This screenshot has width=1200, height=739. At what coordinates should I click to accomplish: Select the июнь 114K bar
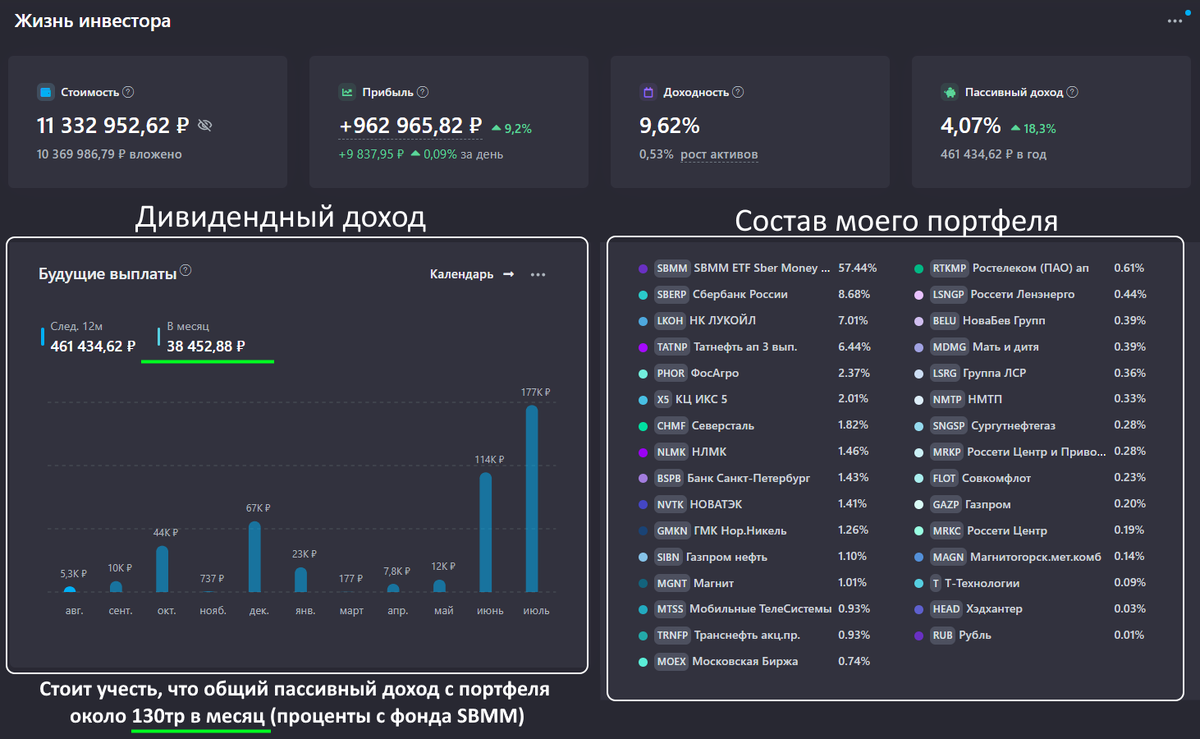[x=486, y=532]
